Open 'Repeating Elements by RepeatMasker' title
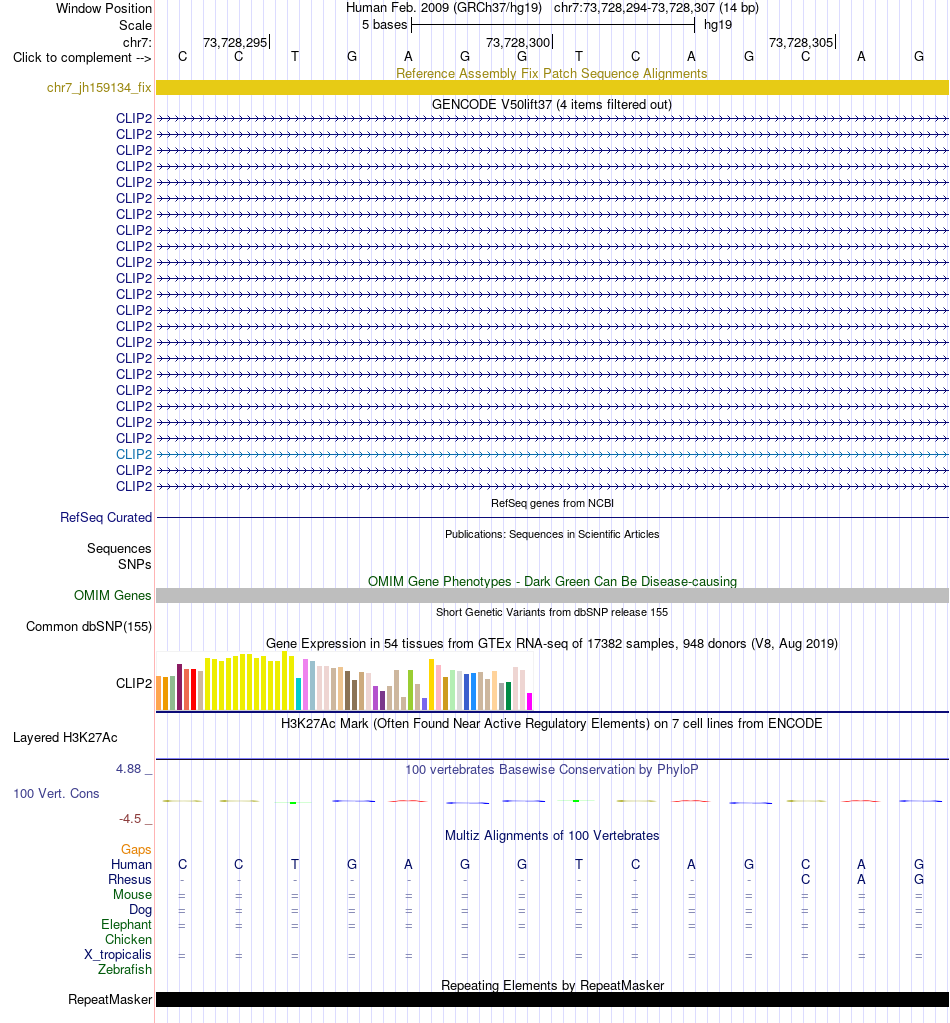Viewport: 950px width, 1023px height. tap(552, 985)
